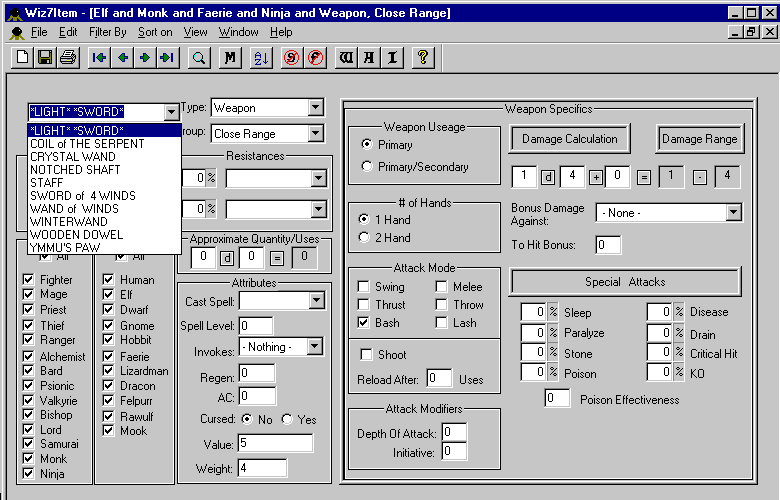This screenshot has height=500, width=780.
Task: Open the Bonus Damage Against dropdown
Action: [x=733, y=212]
